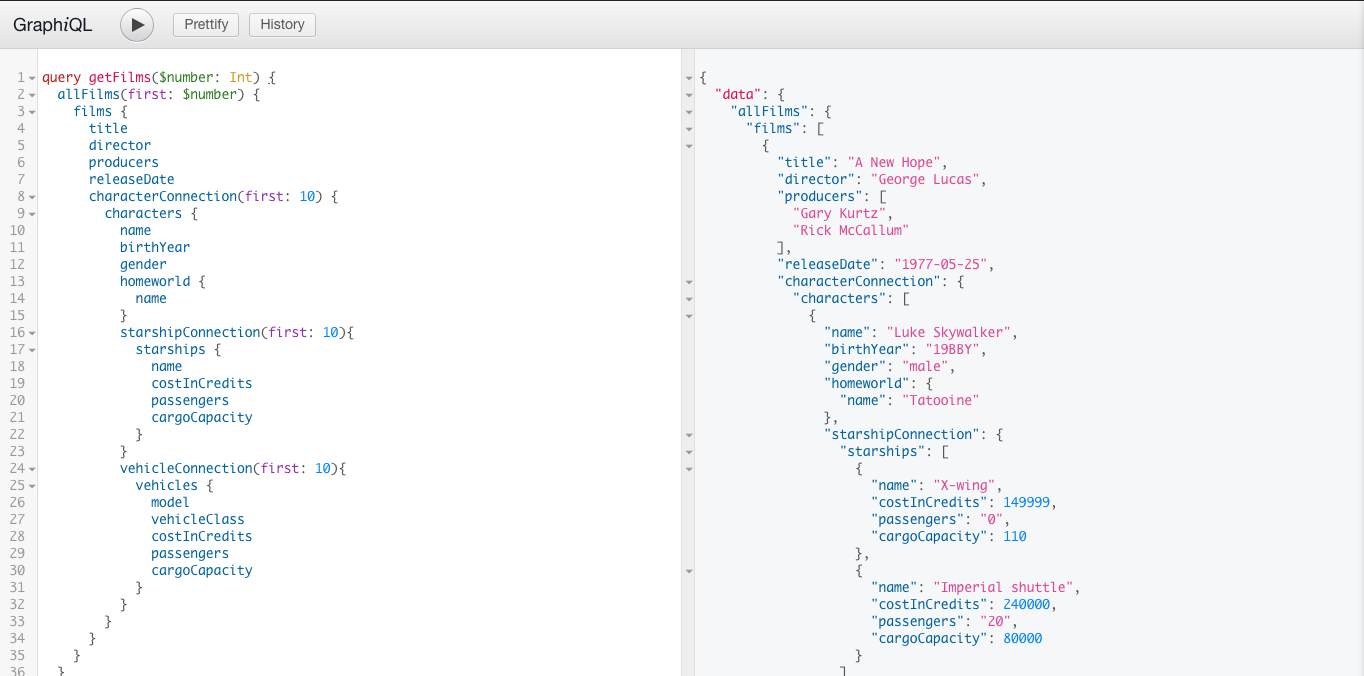Collapse starshipConnection block on line 16 of query

32,332
